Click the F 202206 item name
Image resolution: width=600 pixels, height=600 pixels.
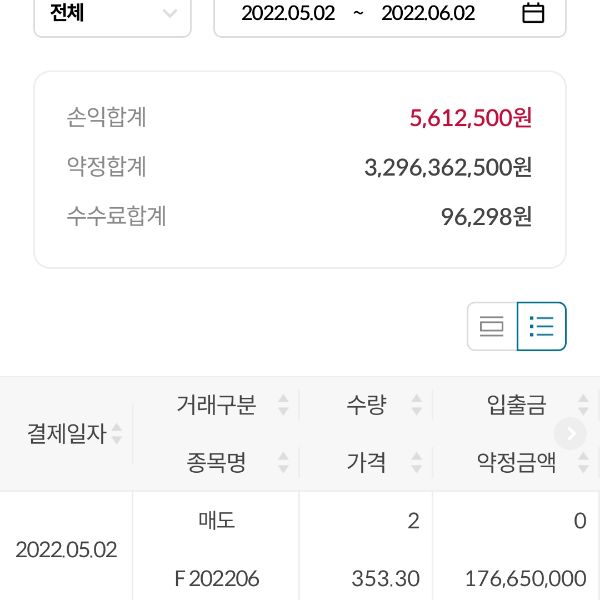point(216,578)
